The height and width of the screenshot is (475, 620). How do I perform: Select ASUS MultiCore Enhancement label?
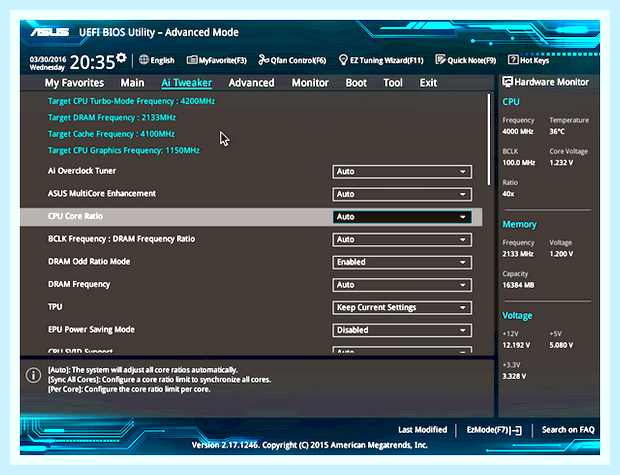tap(102, 193)
